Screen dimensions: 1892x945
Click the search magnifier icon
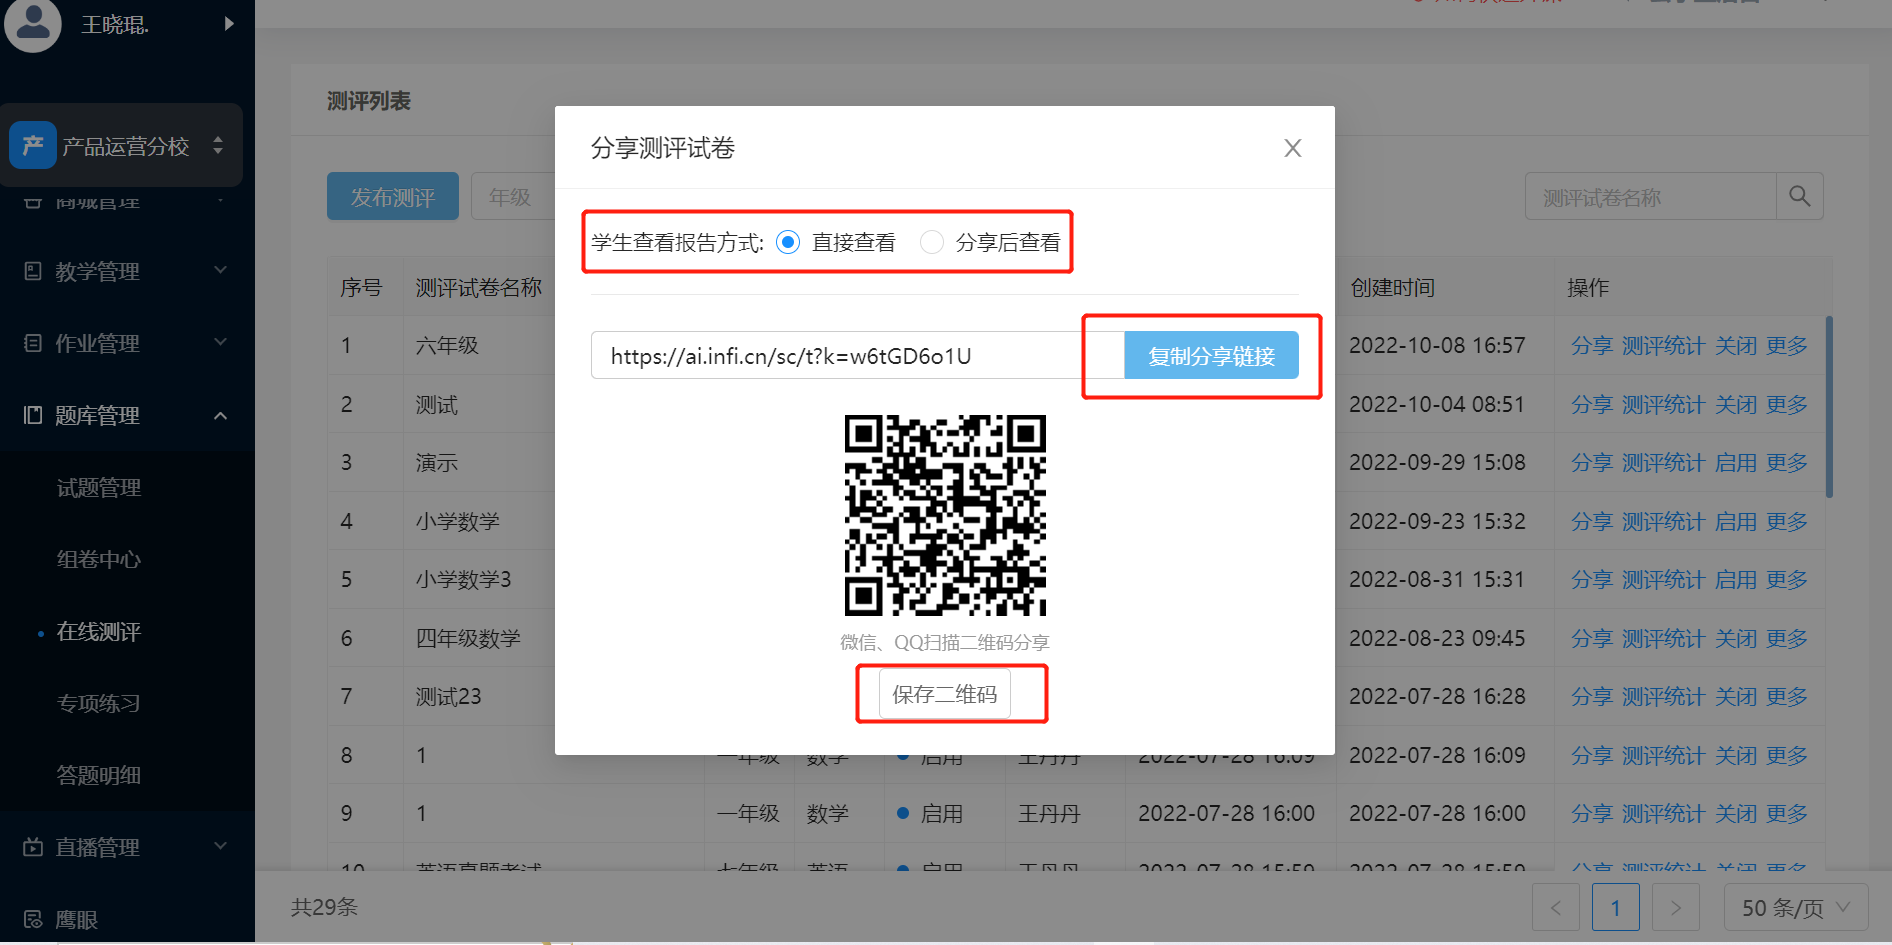point(1799,196)
